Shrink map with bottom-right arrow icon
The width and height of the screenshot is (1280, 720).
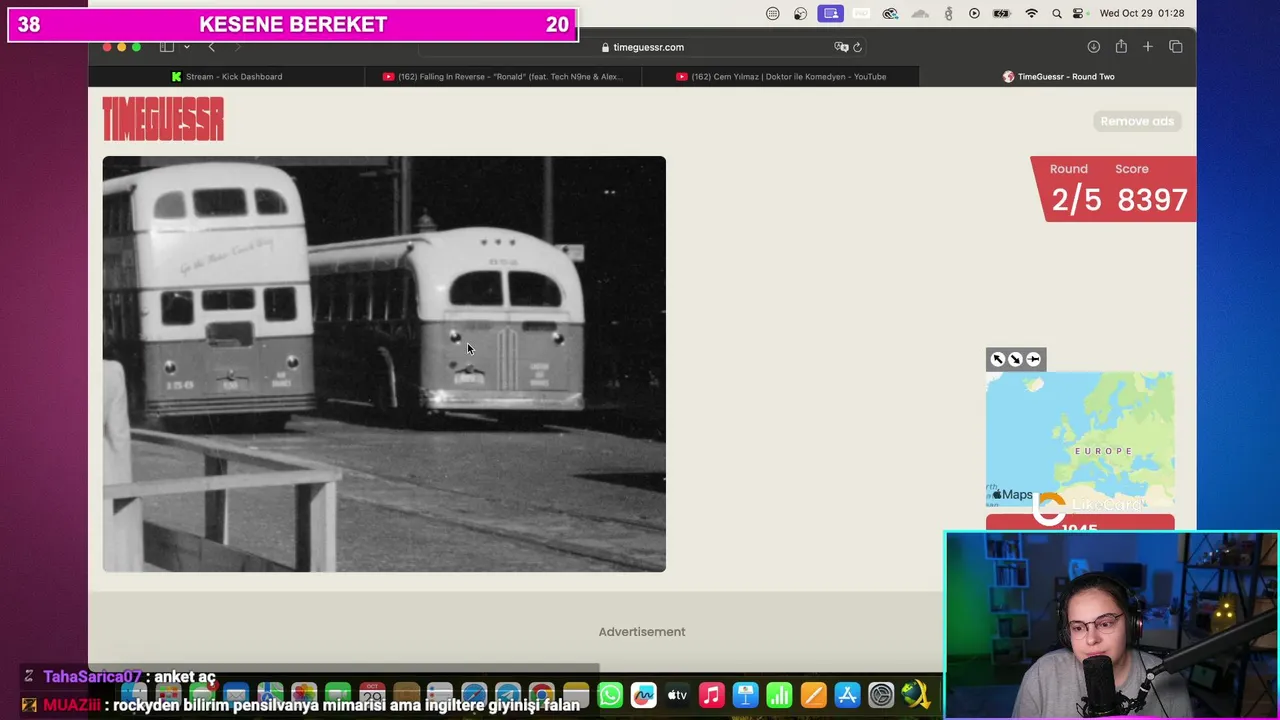tap(1015, 359)
